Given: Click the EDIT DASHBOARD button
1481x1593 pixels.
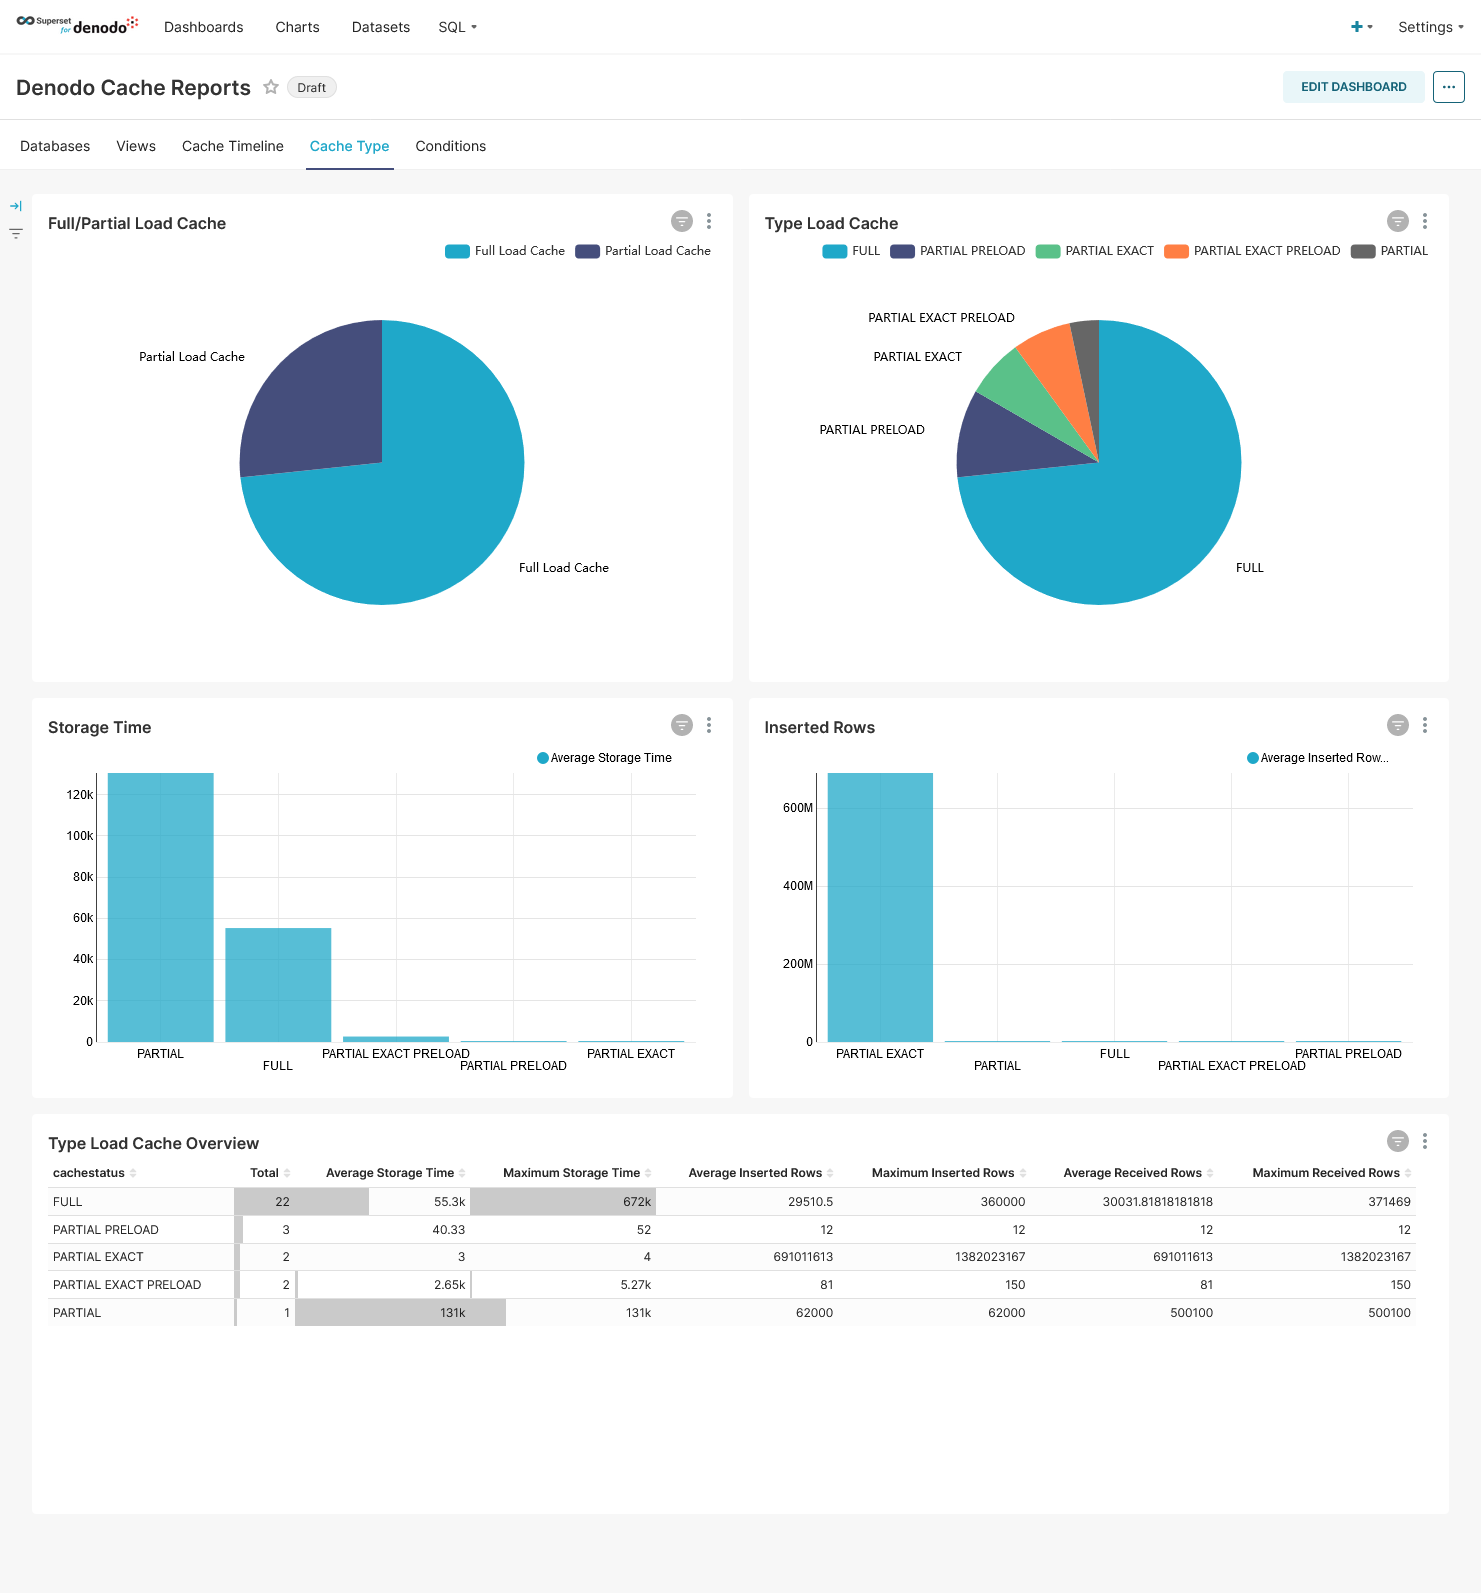Looking at the screenshot, I should 1353,87.
